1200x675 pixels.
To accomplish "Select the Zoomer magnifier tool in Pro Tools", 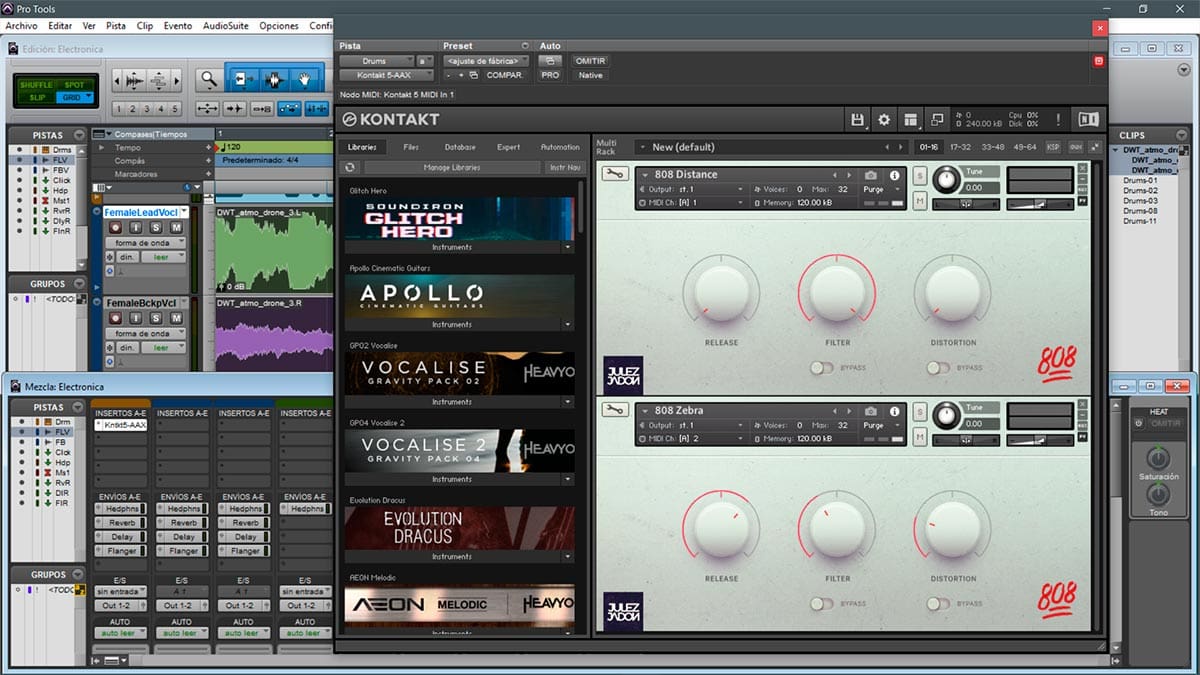I will [x=207, y=78].
